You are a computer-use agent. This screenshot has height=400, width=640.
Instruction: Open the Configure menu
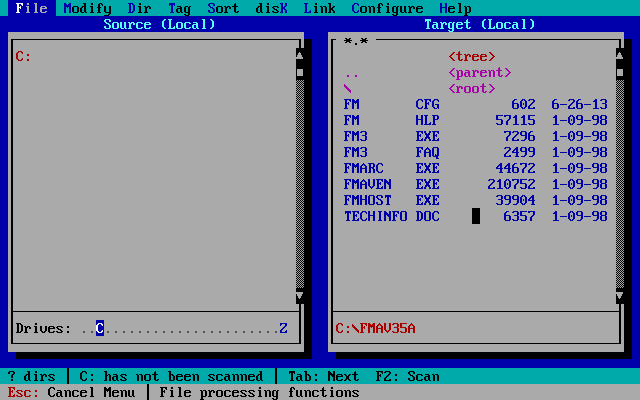387,8
